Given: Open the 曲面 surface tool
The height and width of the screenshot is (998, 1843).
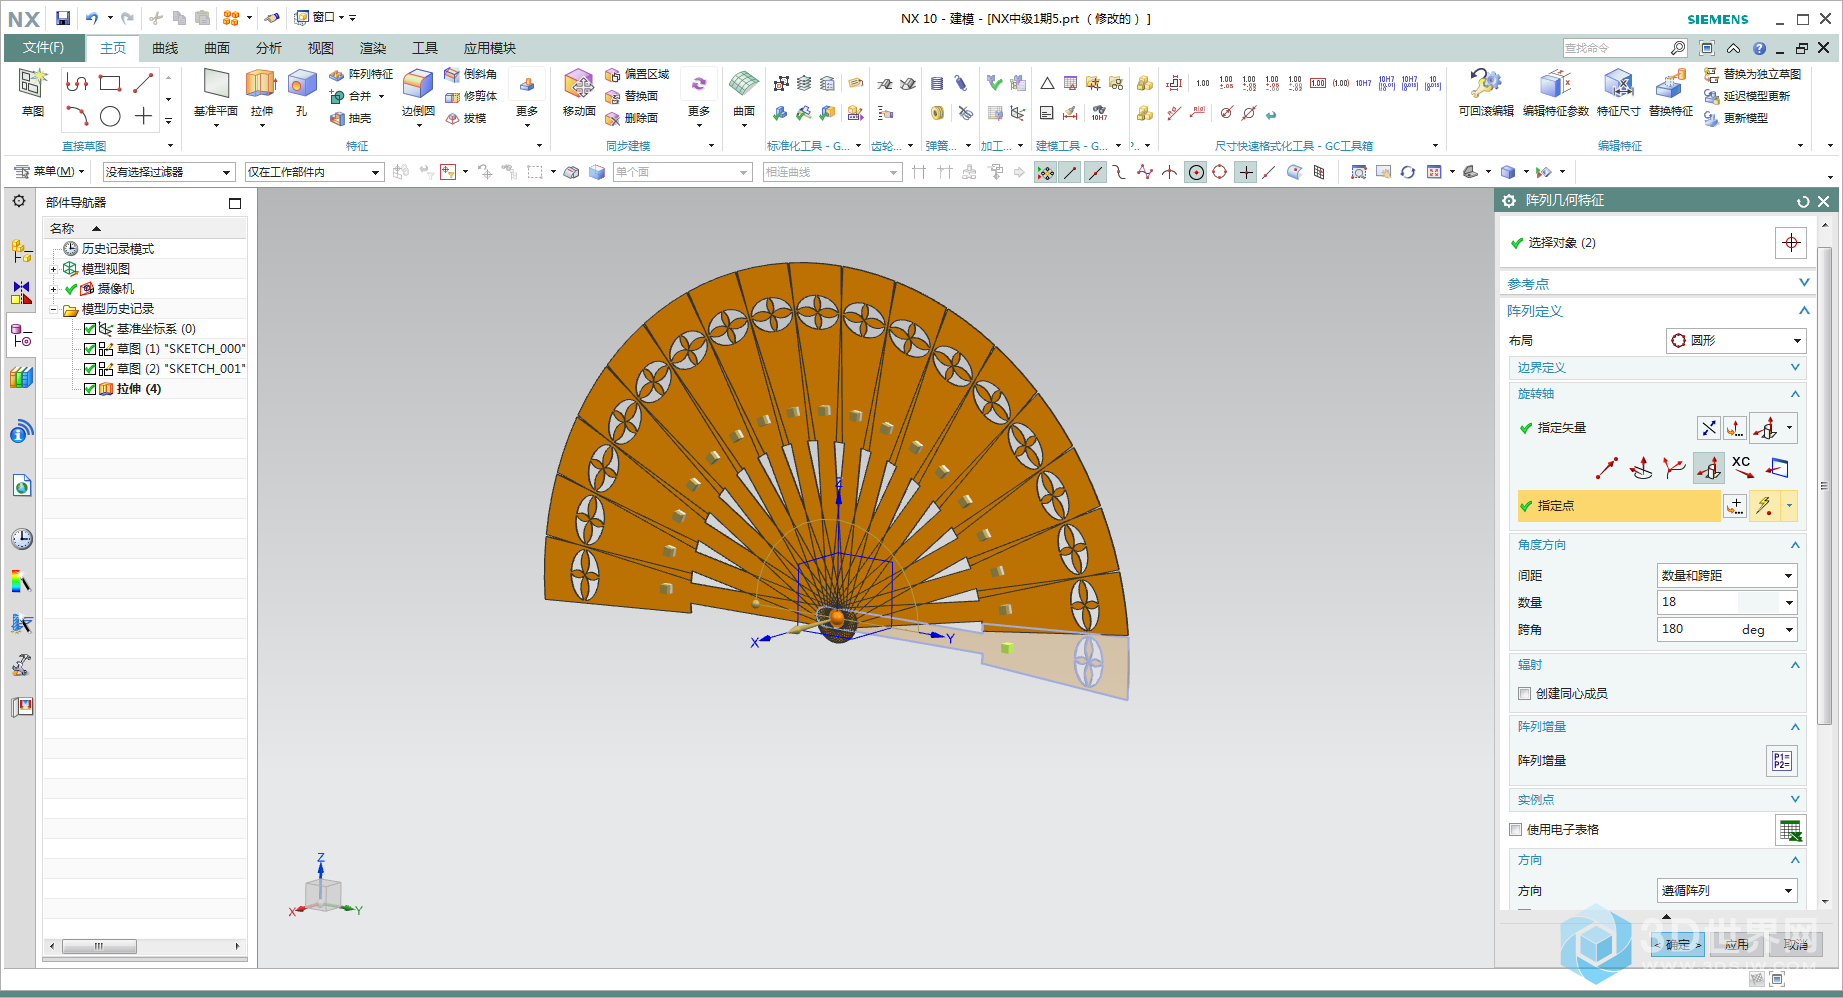Looking at the screenshot, I should 744,92.
